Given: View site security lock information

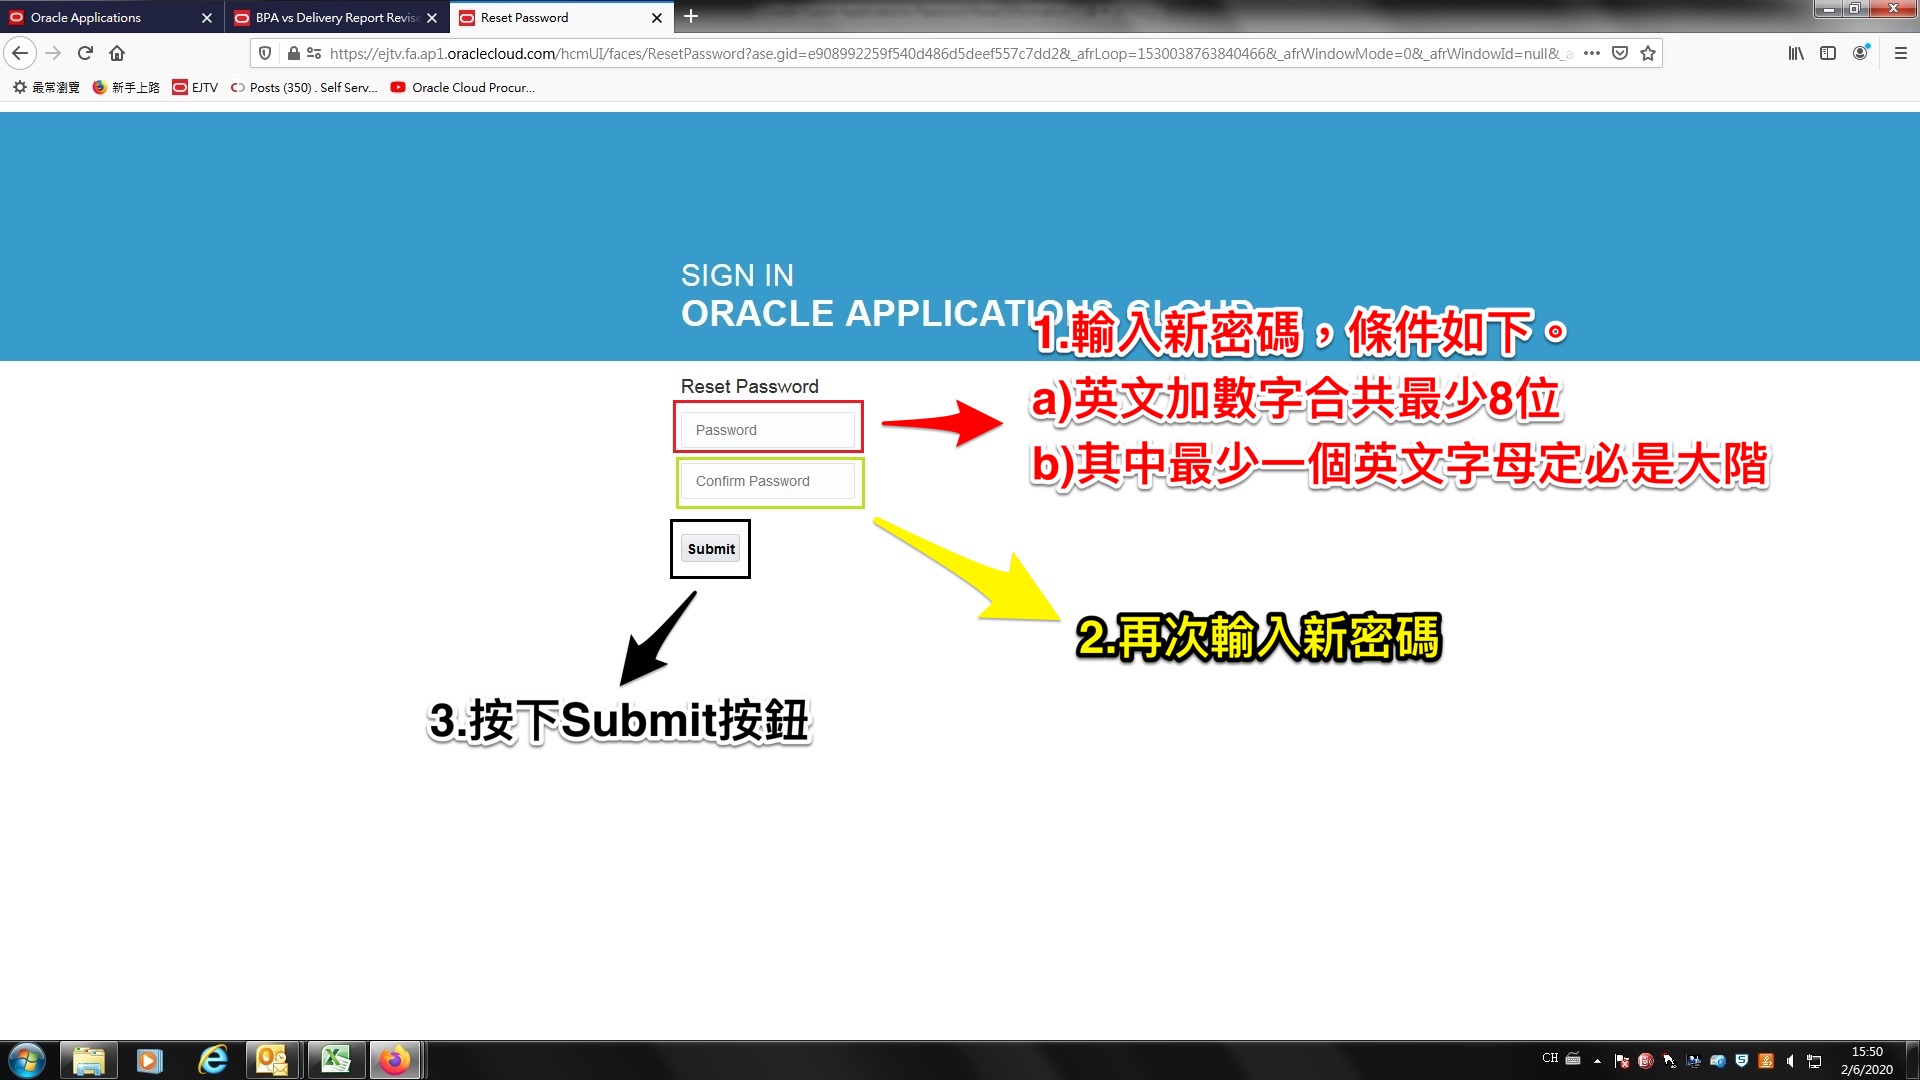Looking at the screenshot, I should click(x=293, y=53).
